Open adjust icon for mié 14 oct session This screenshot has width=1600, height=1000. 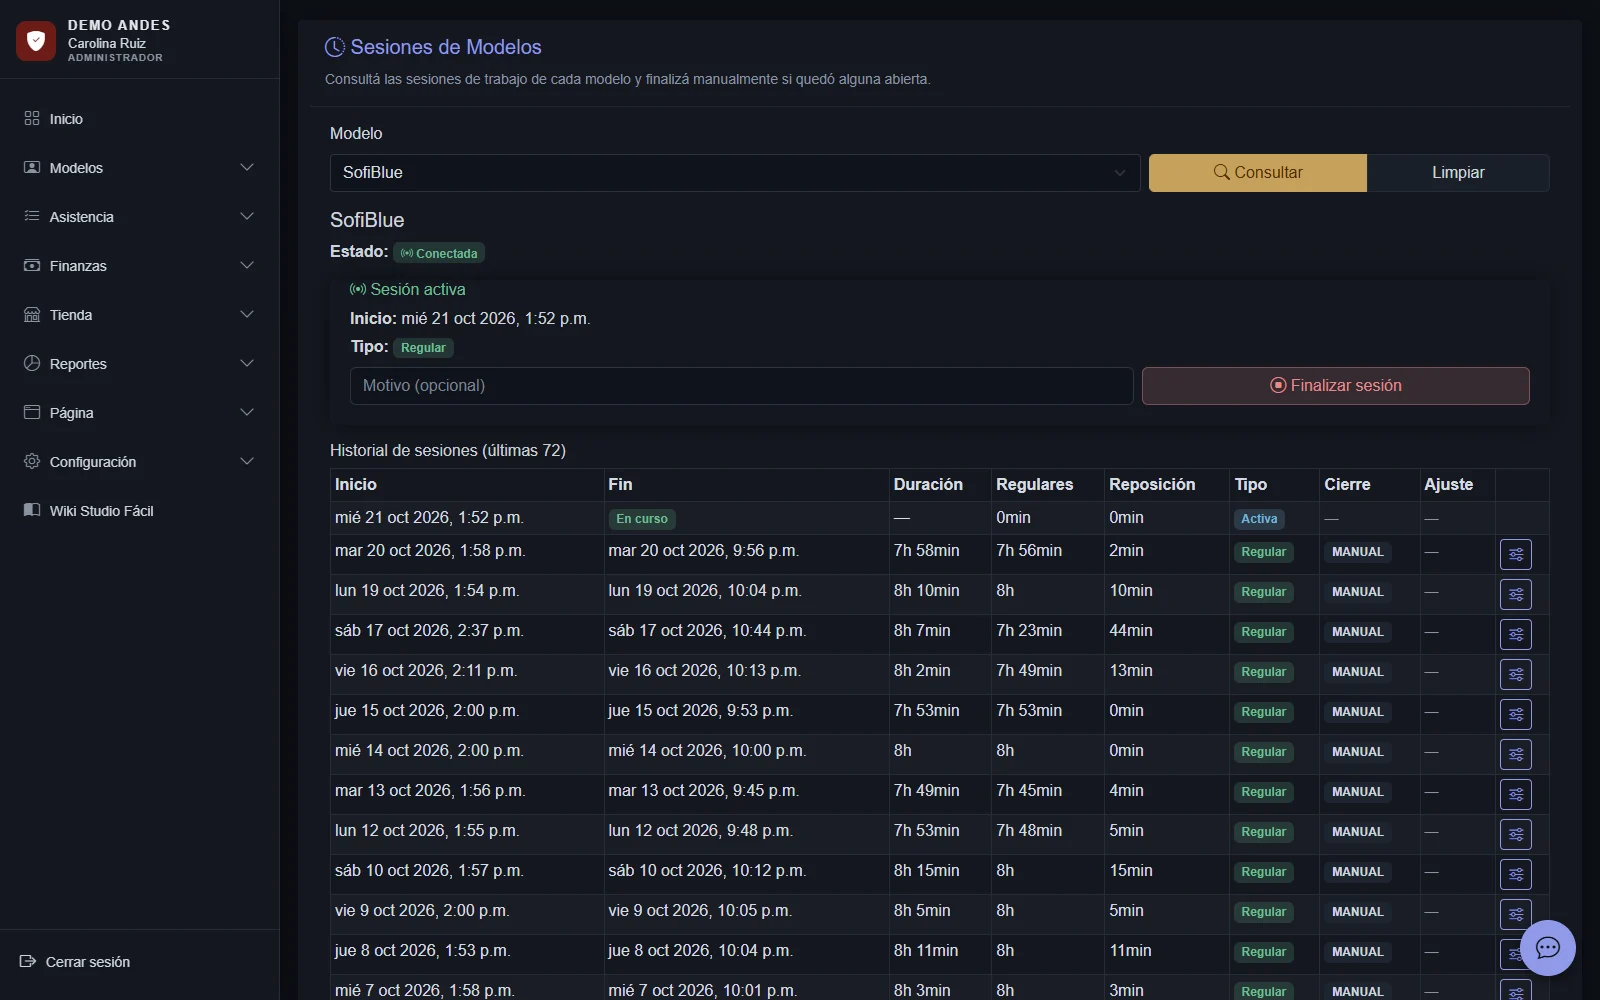(x=1516, y=754)
